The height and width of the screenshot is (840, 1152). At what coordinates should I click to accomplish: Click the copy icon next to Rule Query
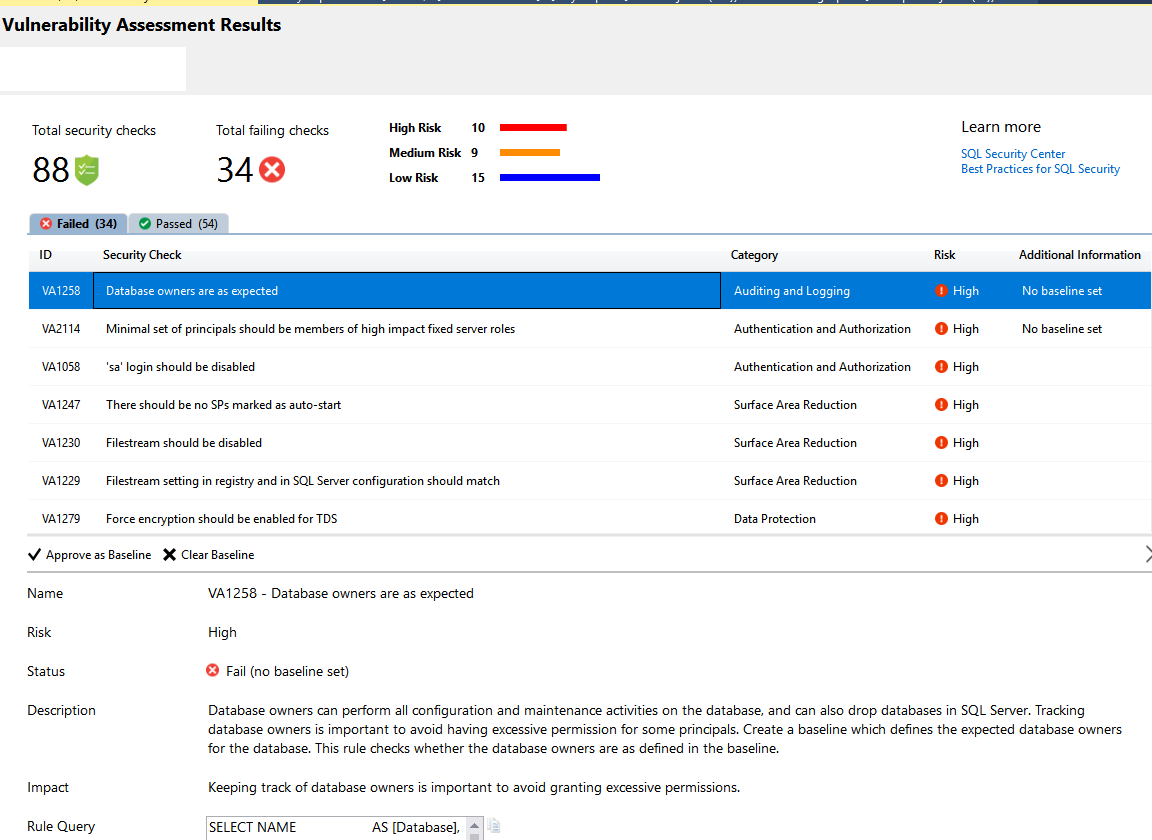494,826
